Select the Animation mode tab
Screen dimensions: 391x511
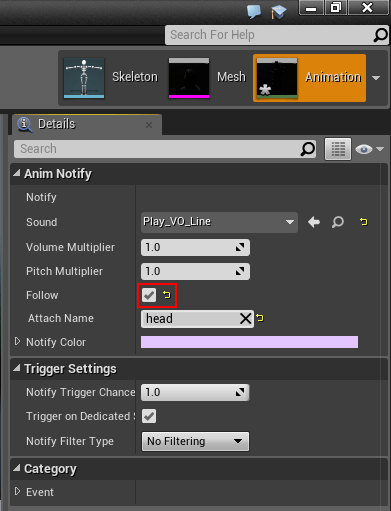pyautogui.click(x=309, y=78)
